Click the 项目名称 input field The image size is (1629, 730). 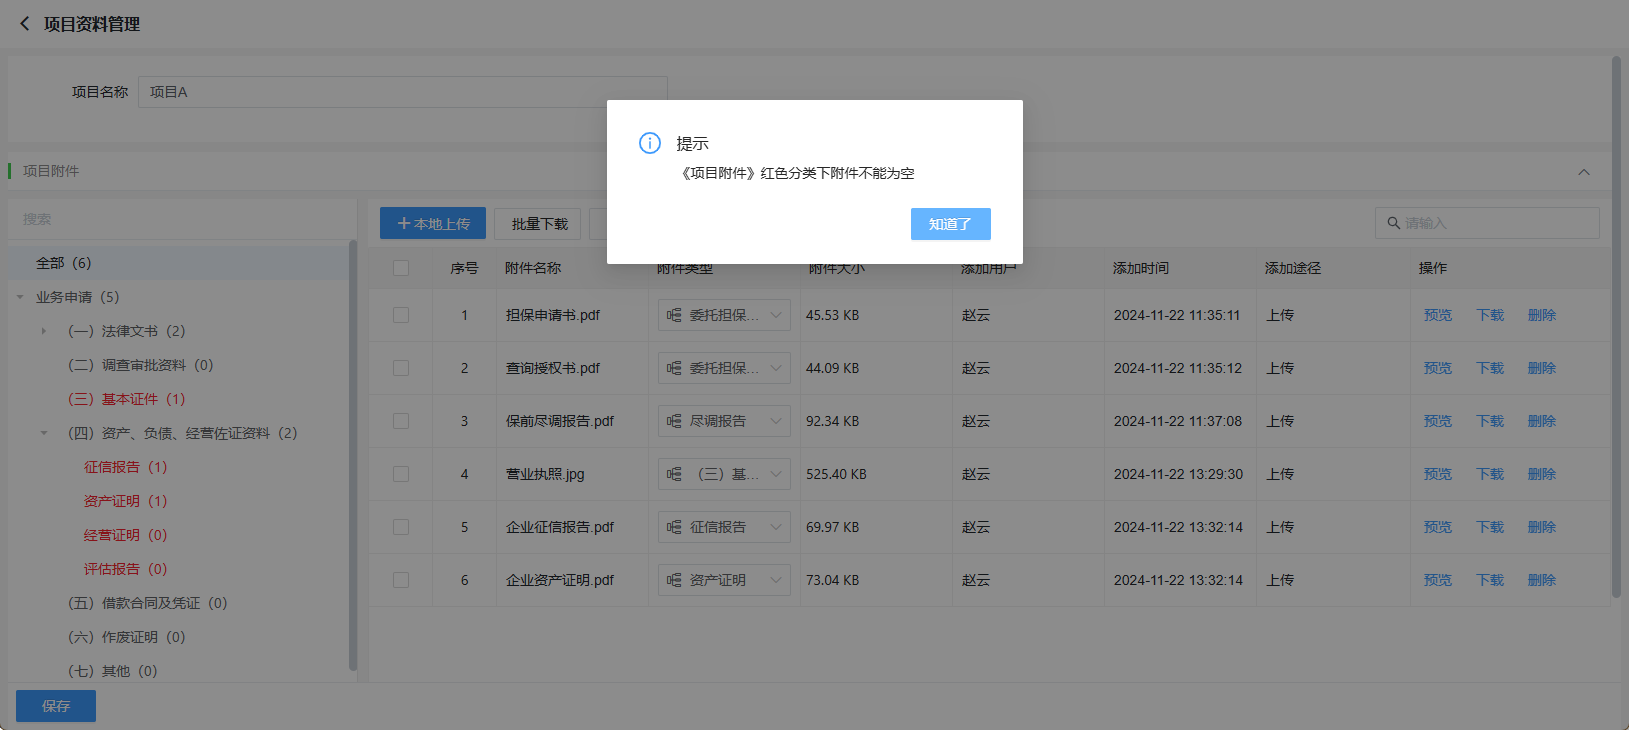pyautogui.click(x=402, y=92)
